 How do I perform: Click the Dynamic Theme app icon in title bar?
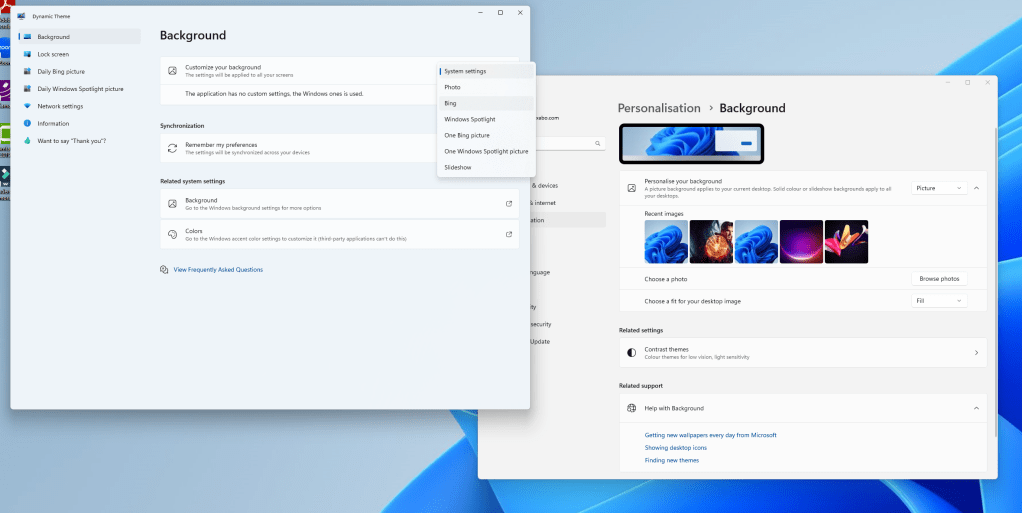pyautogui.click(x=22, y=16)
